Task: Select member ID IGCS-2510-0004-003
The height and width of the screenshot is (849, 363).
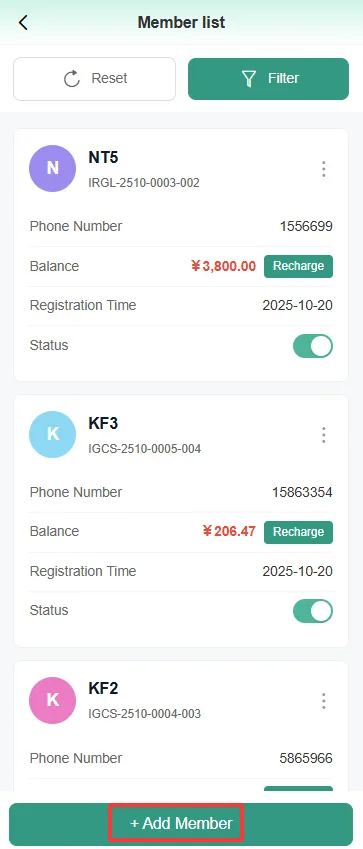Action: (145, 714)
